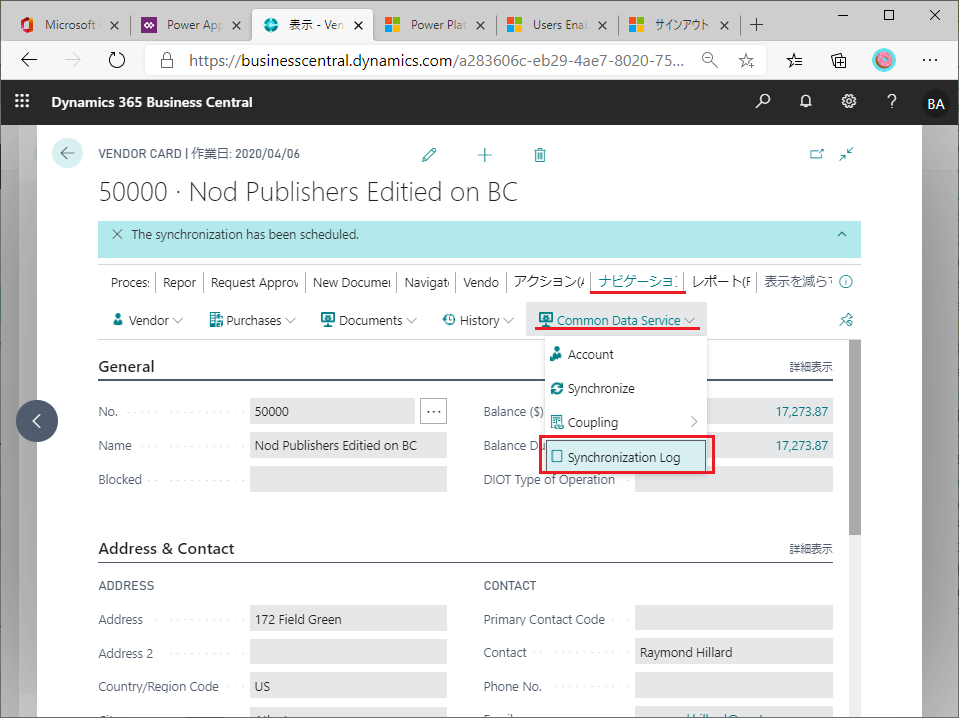Click 表示を減らす to show fewer options
The image size is (959, 718).
click(798, 281)
